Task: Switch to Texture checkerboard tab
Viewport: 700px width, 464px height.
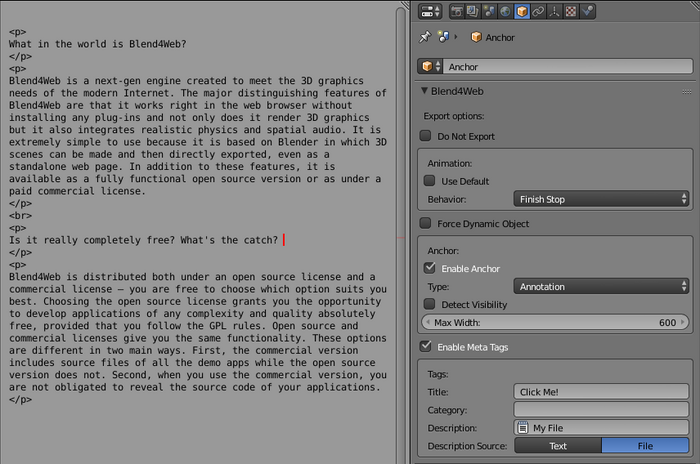Action: pos(571,11)
